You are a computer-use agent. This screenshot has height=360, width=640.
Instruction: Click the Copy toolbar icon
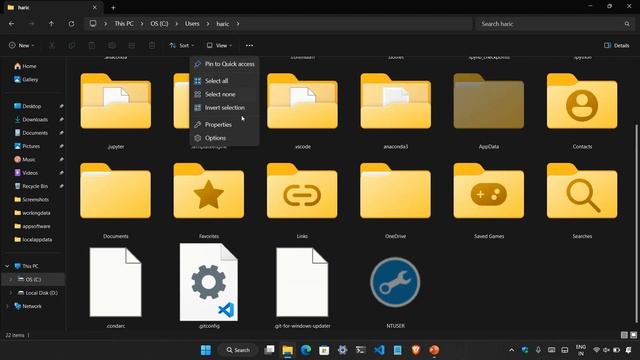(72, 45)
